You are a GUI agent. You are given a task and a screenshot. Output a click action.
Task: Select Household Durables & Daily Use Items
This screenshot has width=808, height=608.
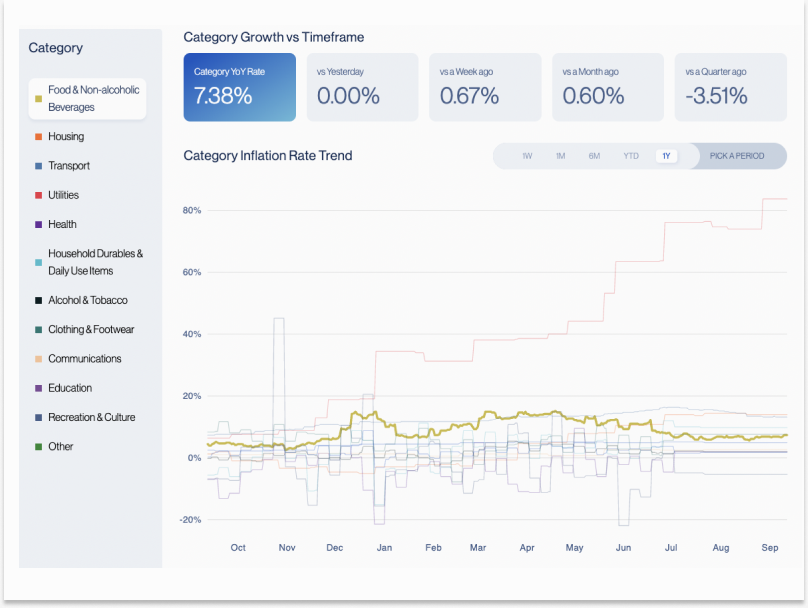(x=95, y=262)
